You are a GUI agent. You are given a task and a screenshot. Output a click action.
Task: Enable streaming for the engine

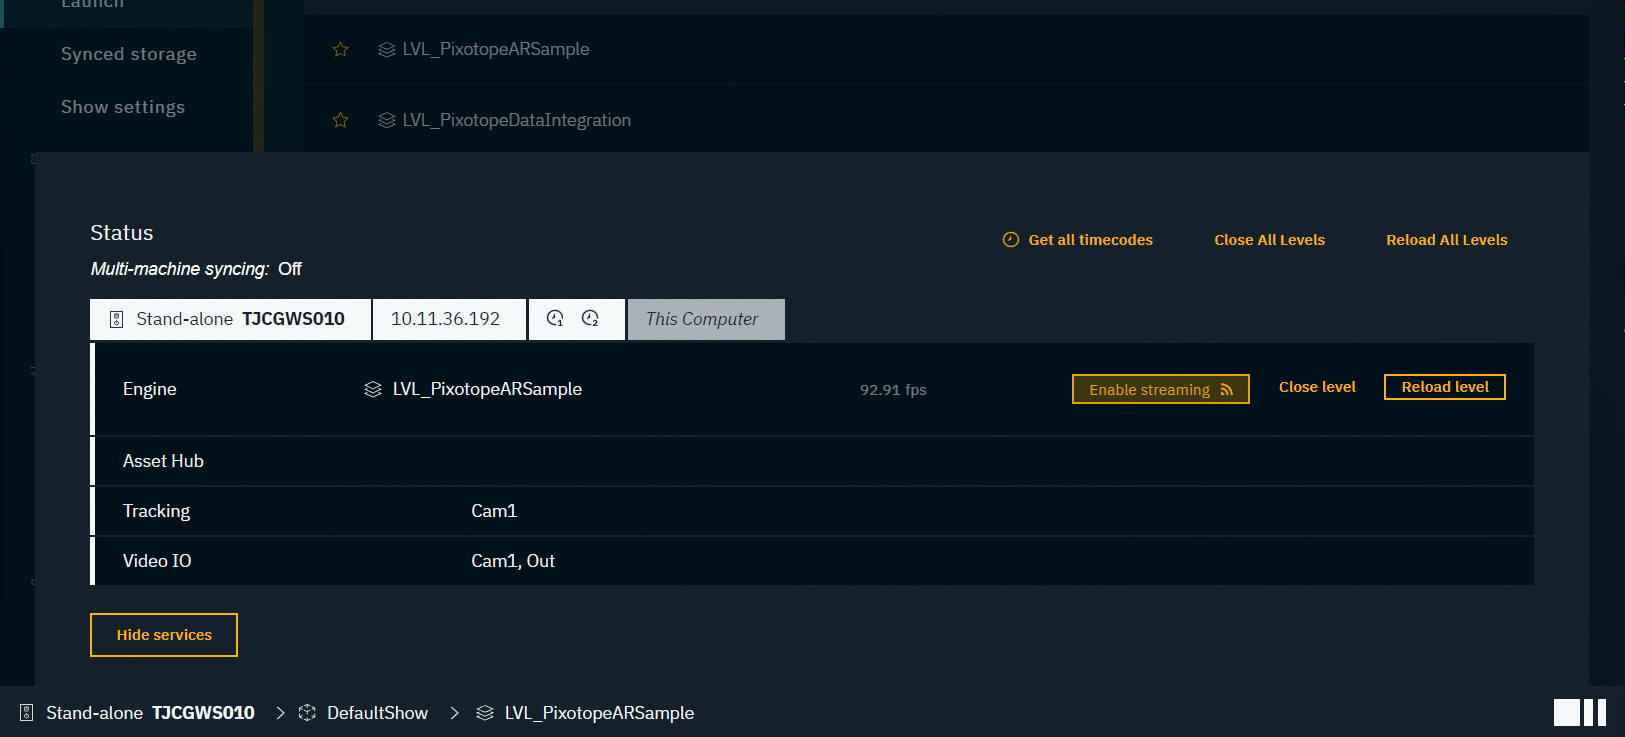[x=1160, y=389]
